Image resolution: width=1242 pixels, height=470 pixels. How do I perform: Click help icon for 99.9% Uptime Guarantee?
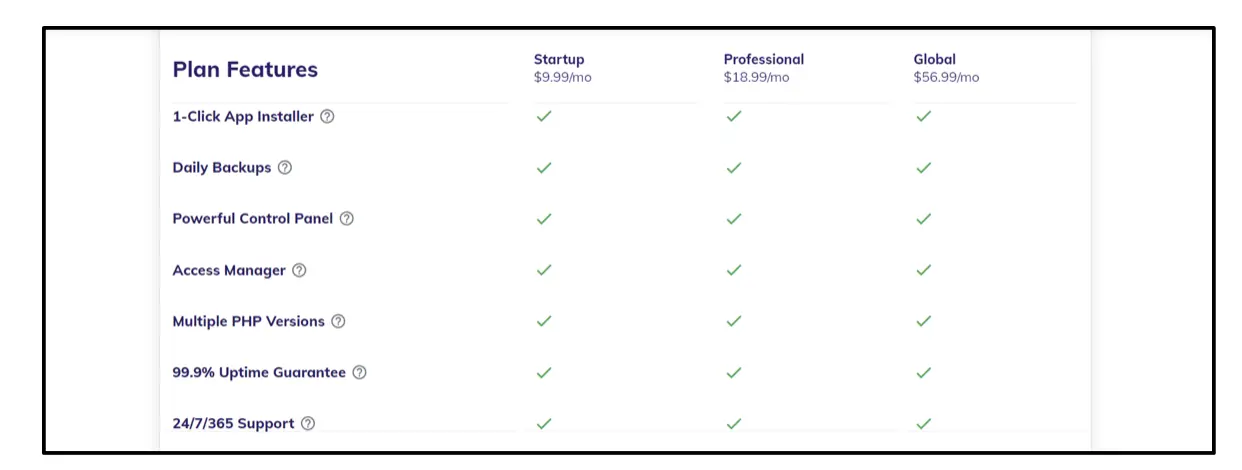359,373
